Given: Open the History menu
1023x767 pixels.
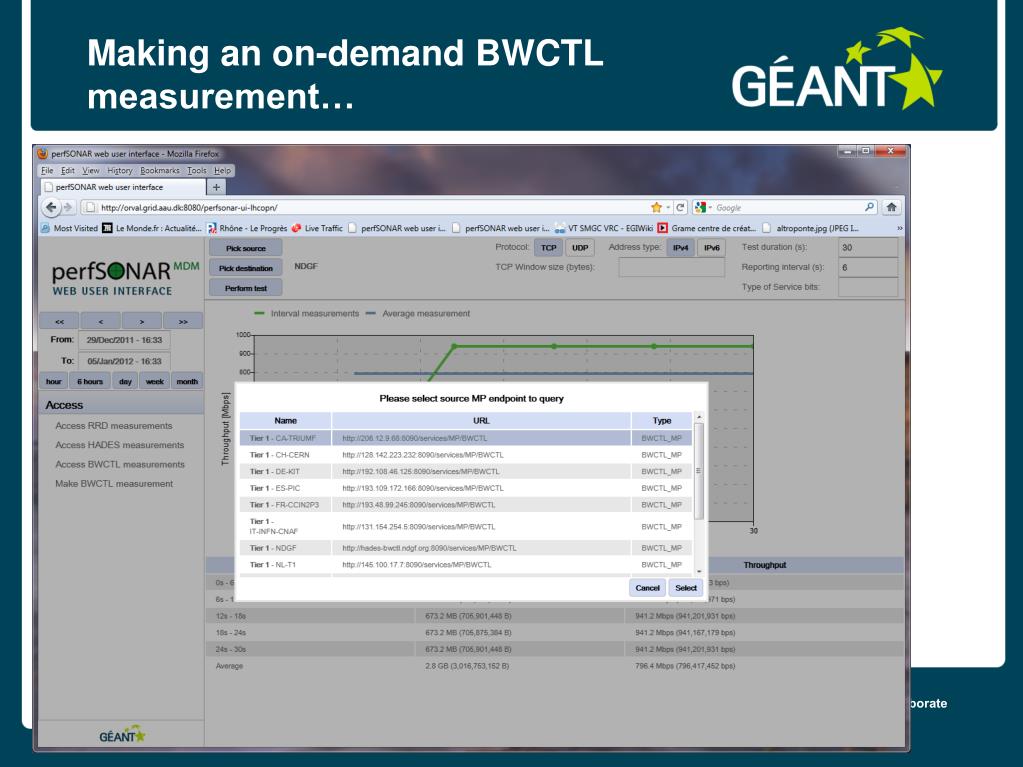Looking at the screenshot, I should [x=120, y=170].
